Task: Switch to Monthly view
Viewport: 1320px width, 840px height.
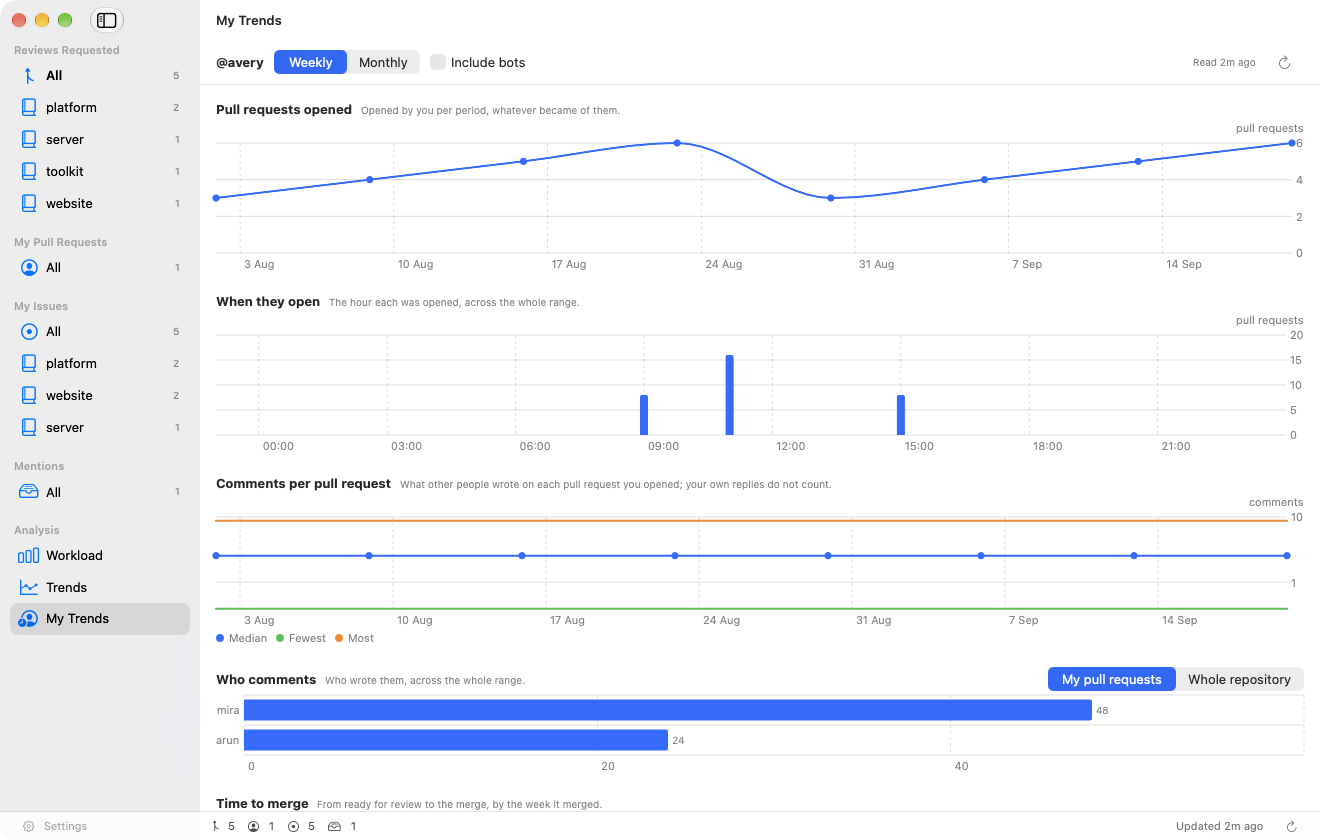Action: pyautogui.click(x=383, y=62)
